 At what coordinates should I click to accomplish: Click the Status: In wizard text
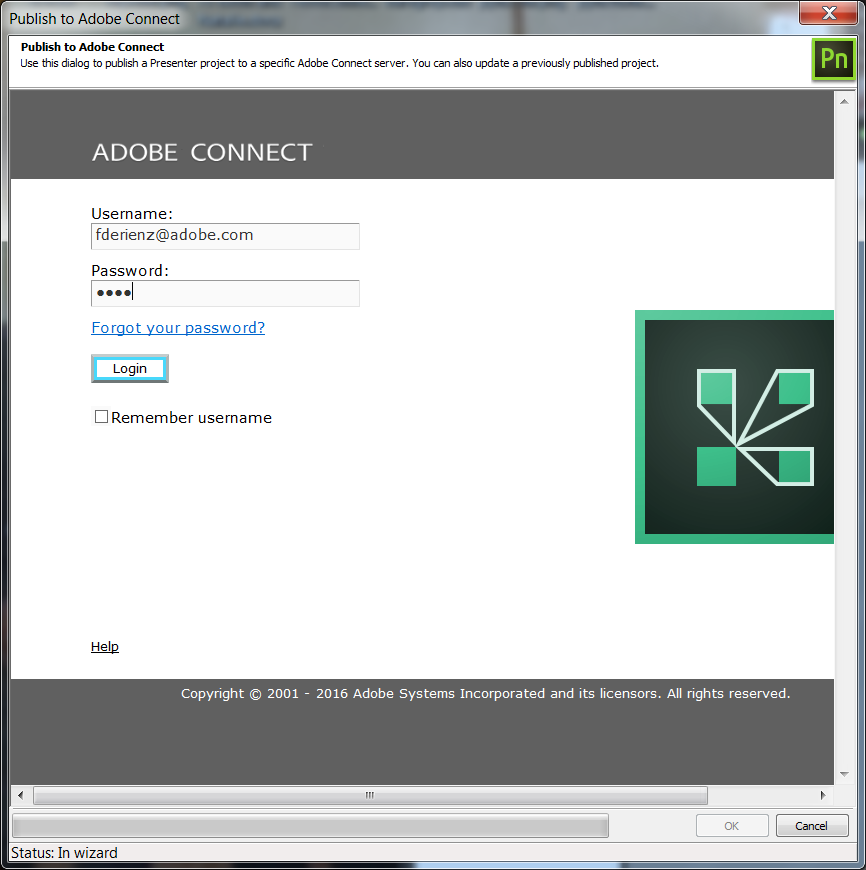[x=62, y=852]
